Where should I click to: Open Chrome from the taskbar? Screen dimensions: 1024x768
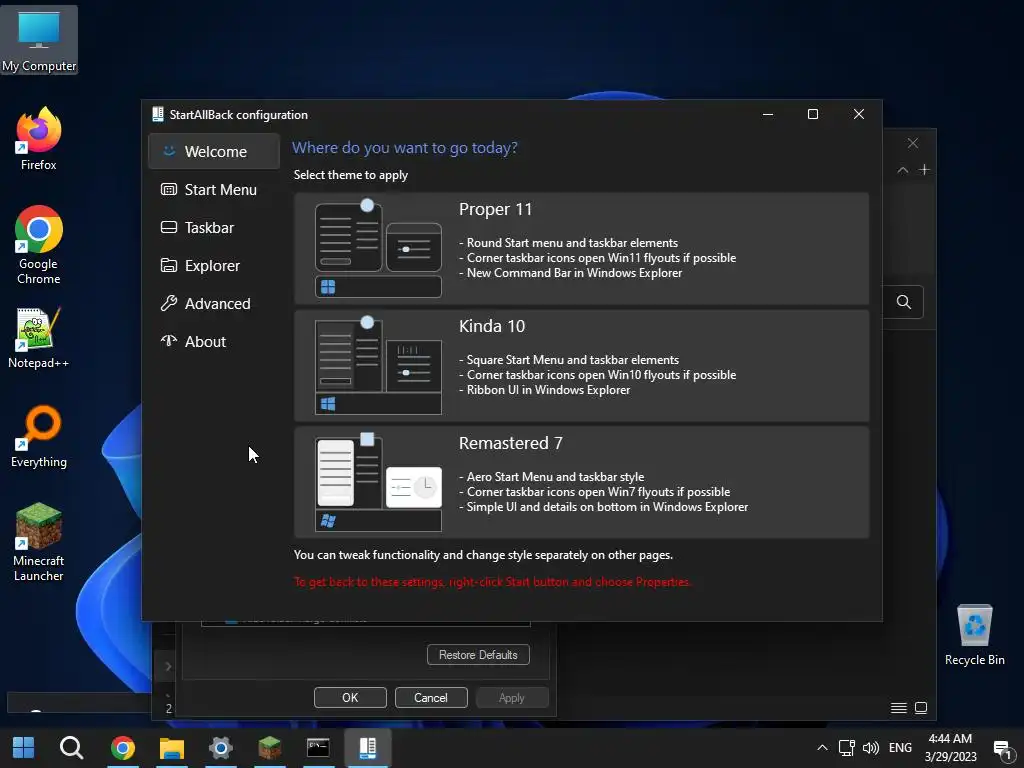123,748
